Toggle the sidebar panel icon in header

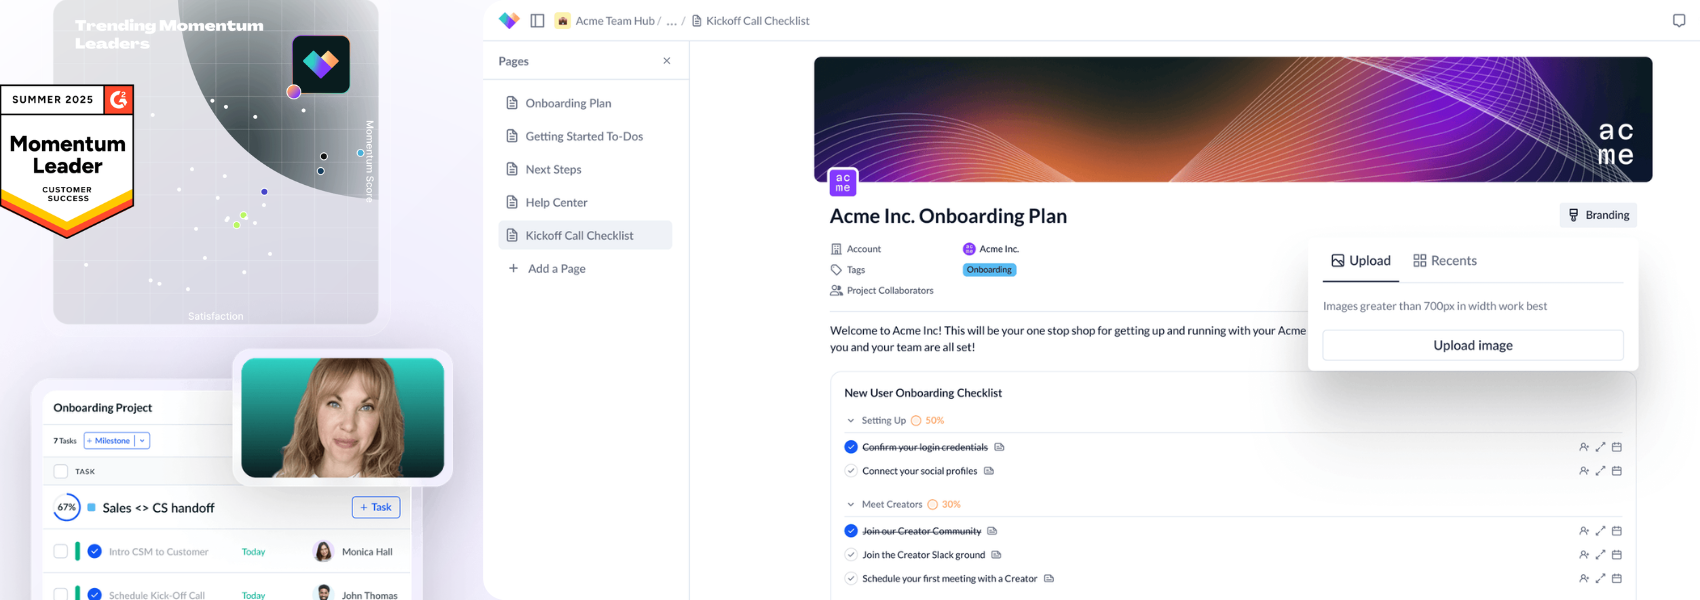(537, 21)
